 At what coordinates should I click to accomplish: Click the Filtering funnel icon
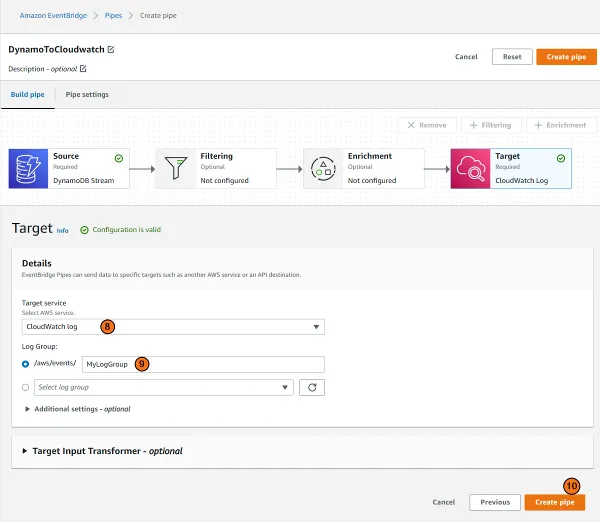point(175,169)
